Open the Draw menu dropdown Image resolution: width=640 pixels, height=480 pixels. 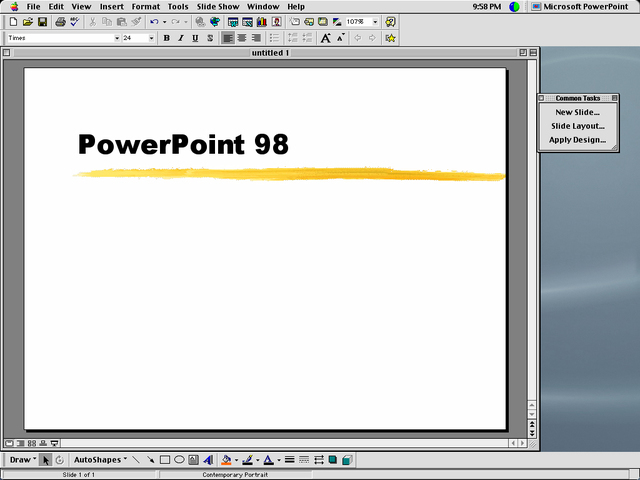point(23,460)
